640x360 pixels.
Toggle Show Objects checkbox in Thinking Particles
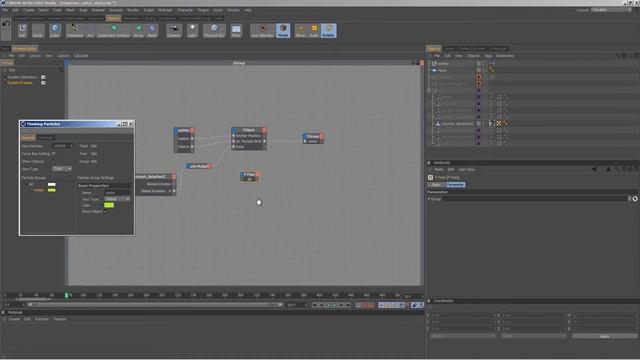coord(53,161)
